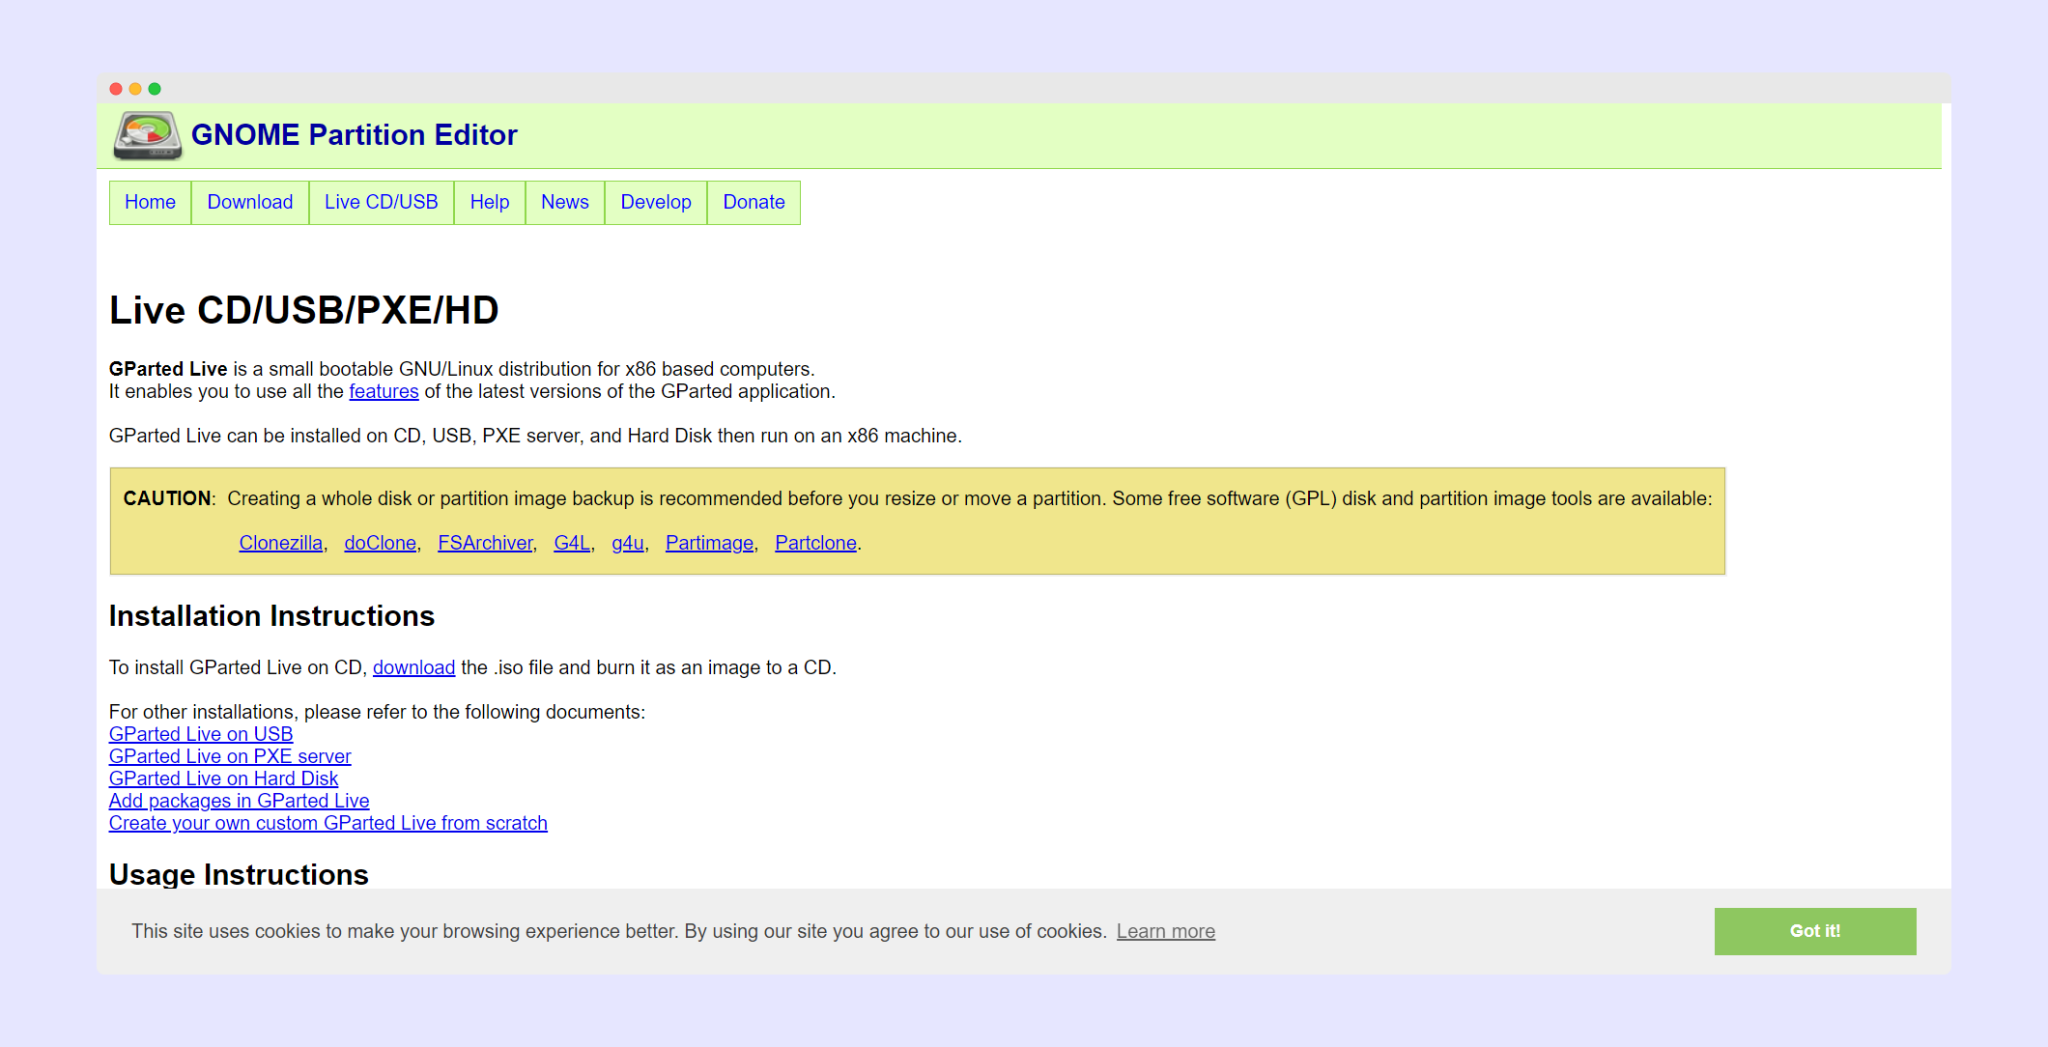Open the Help page tab

pyautogui.click(x=489, y=202)
